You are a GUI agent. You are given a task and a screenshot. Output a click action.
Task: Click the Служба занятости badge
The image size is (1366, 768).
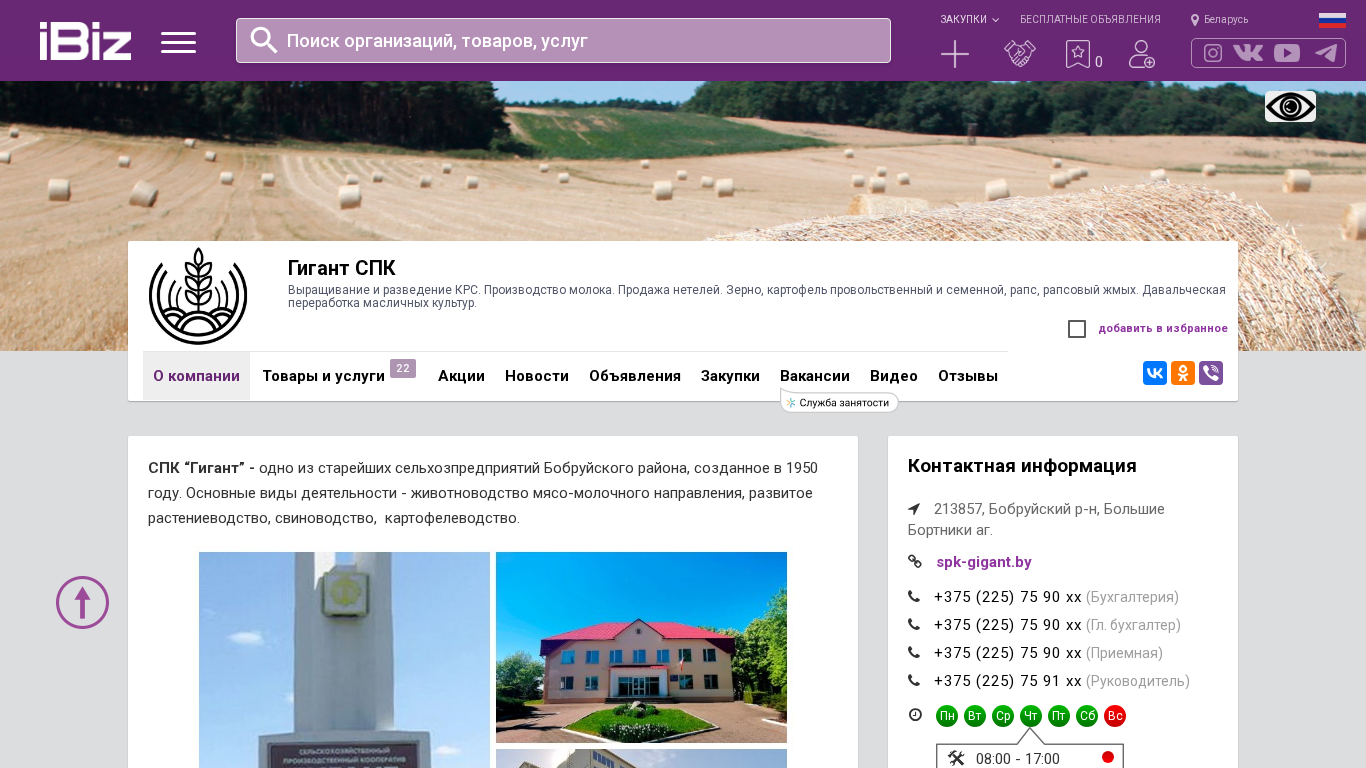pyautogui.click(x=839, y=402)
